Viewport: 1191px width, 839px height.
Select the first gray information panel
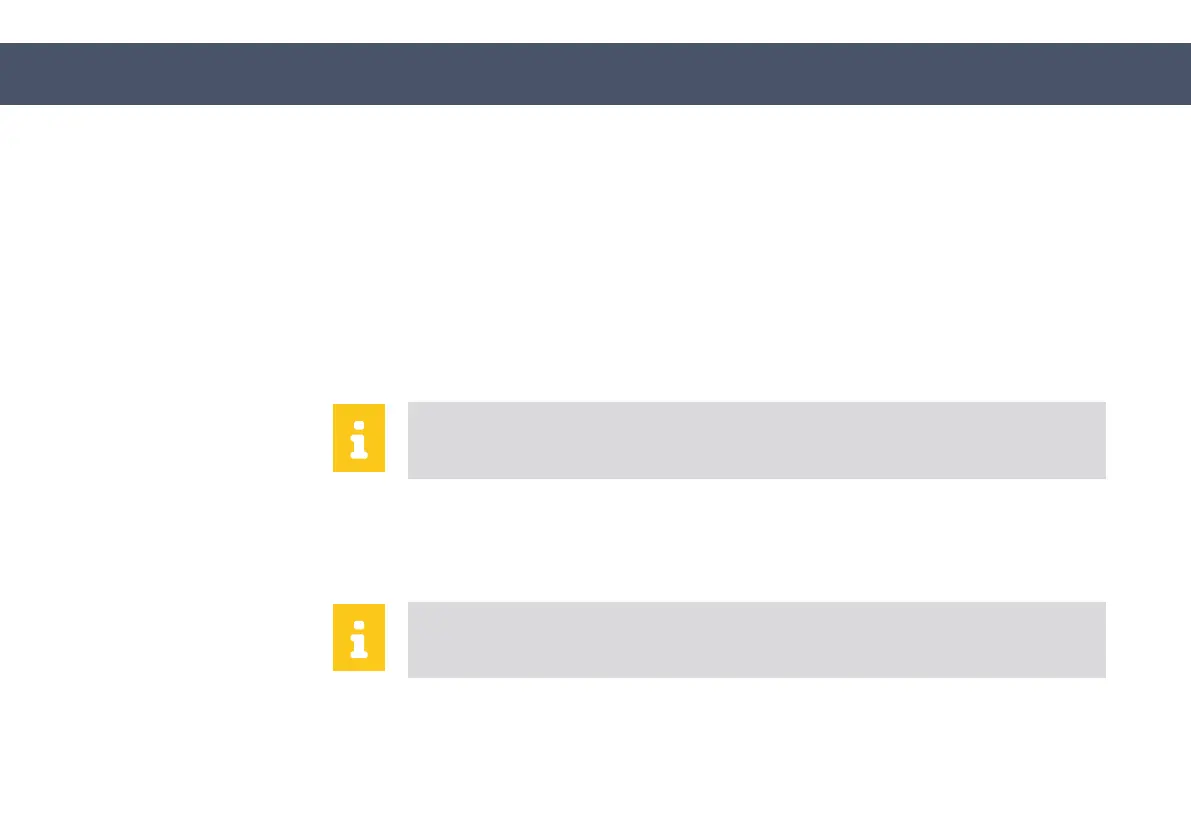[756, 440]
